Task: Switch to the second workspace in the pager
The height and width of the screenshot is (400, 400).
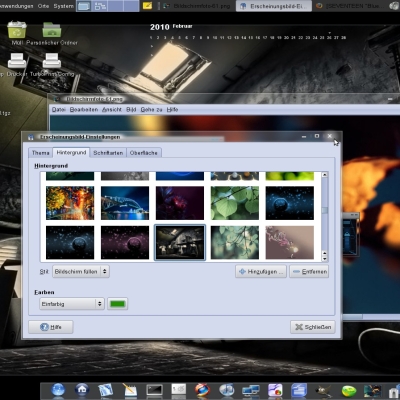Action: coord(100,6)
